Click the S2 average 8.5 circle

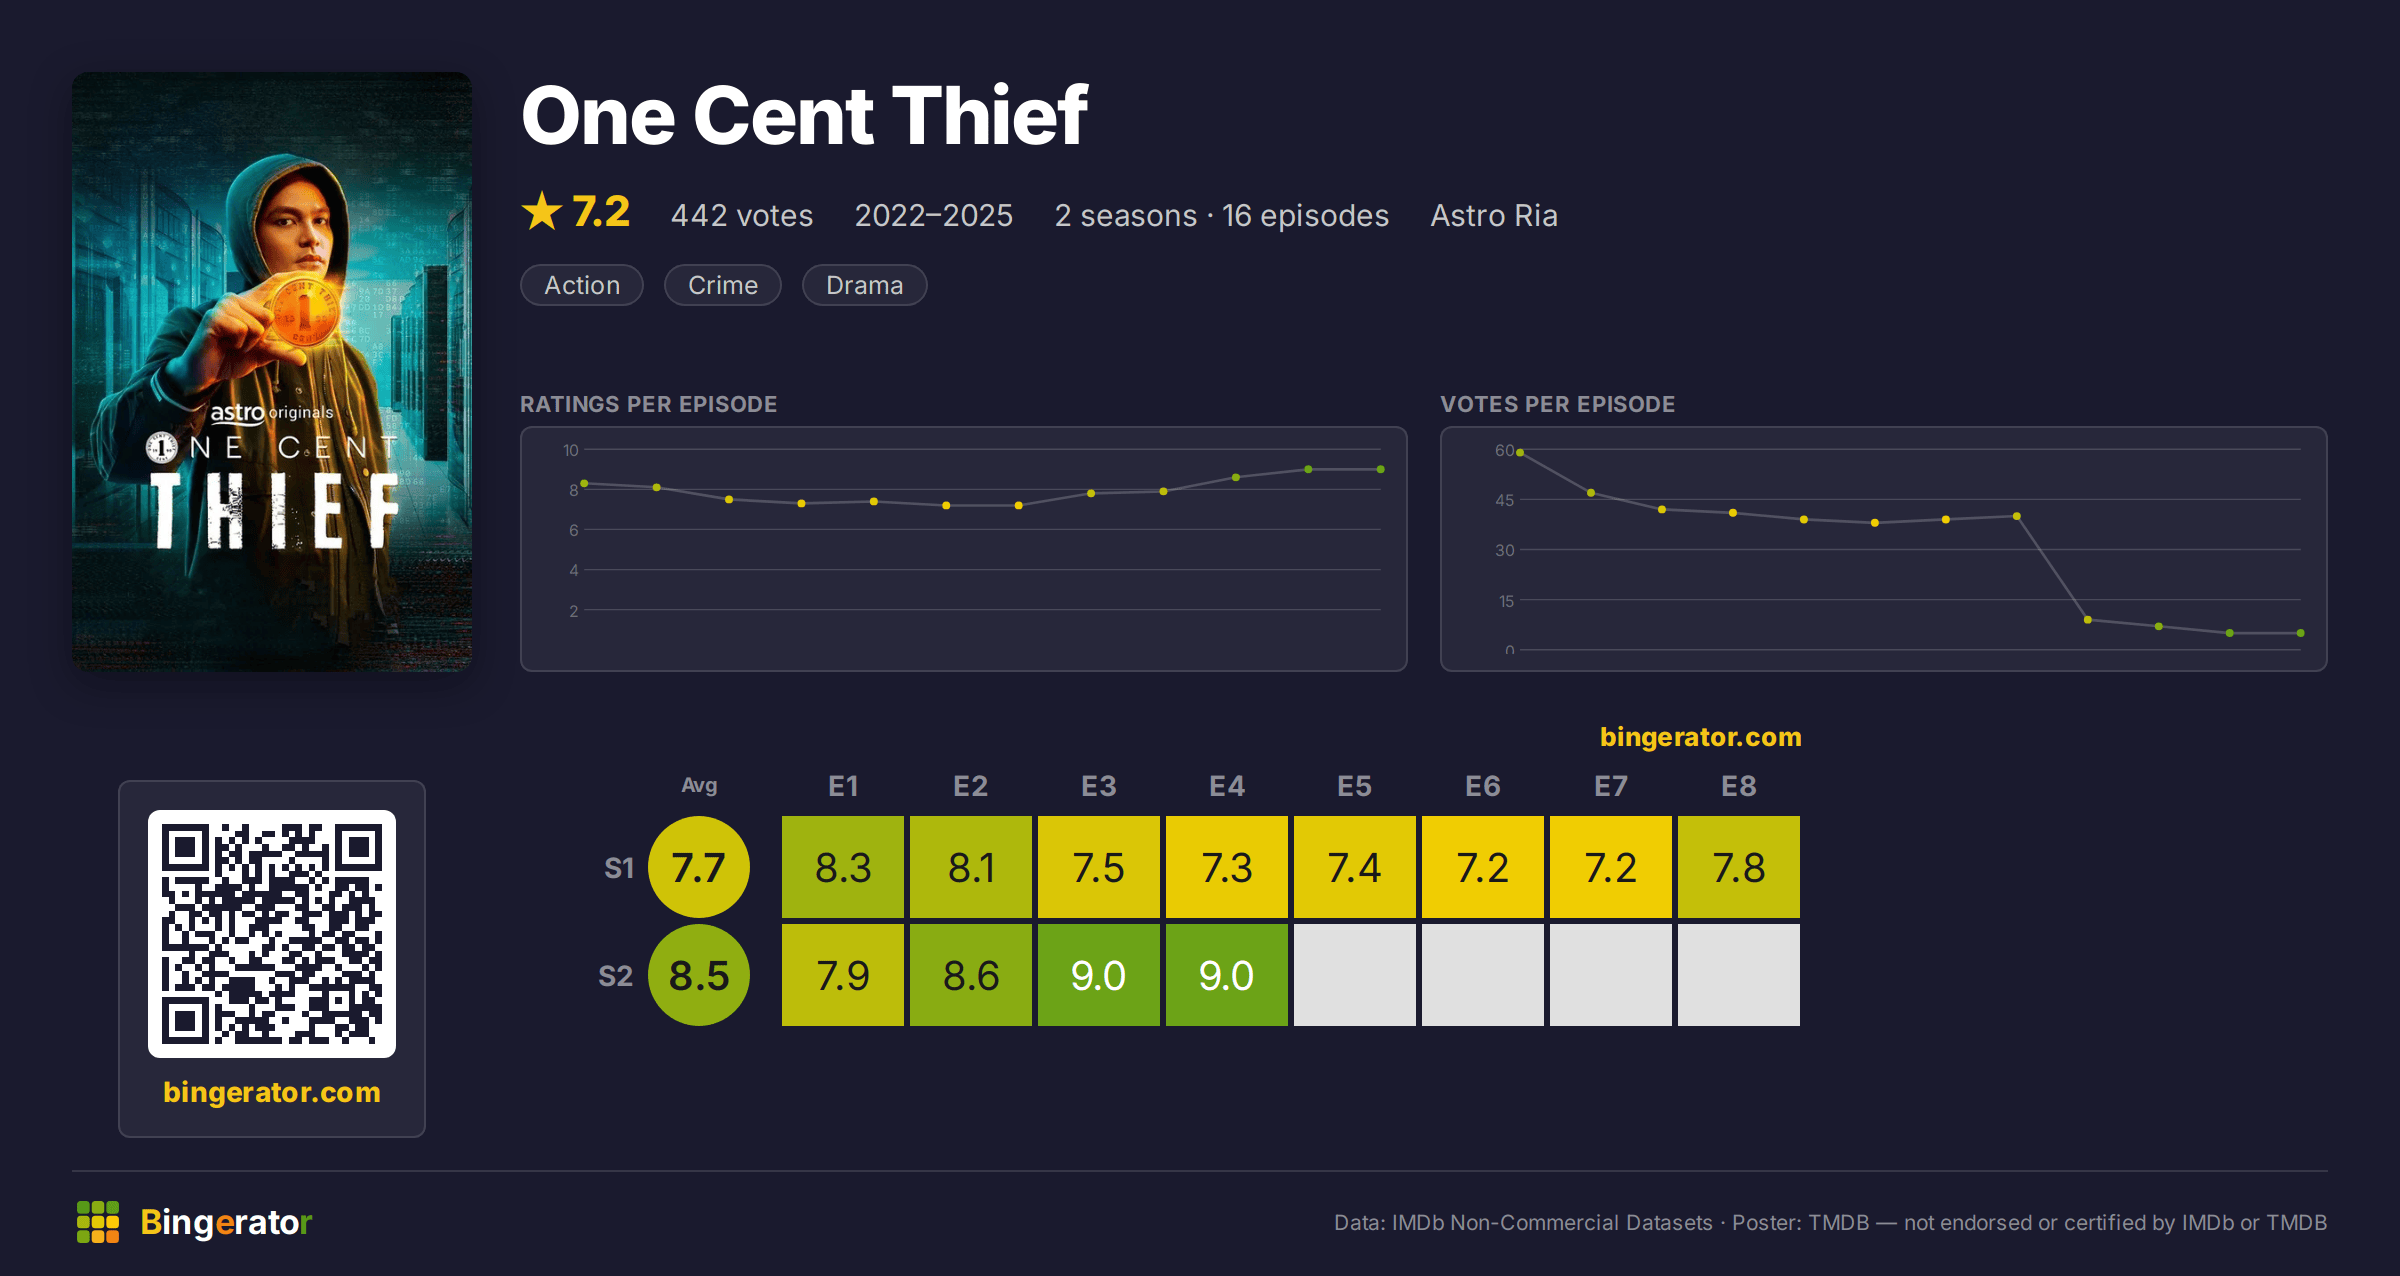coord(699,975)
